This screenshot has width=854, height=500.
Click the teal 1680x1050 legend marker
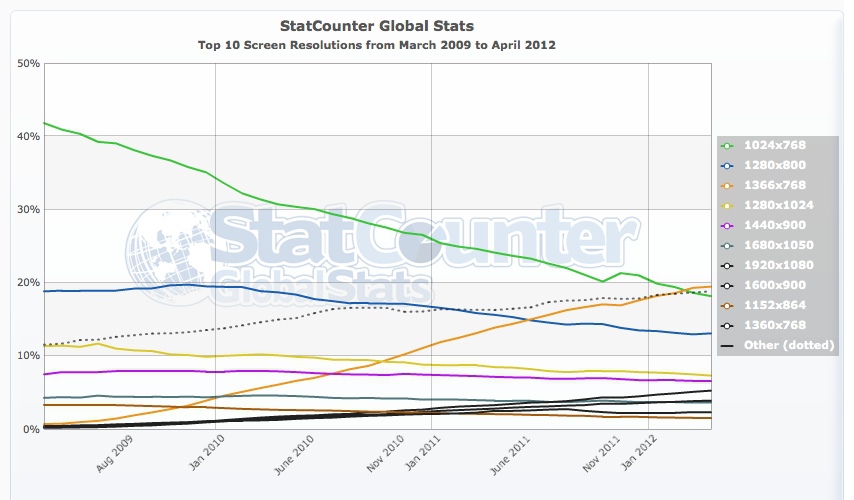(x=727, y=246)
